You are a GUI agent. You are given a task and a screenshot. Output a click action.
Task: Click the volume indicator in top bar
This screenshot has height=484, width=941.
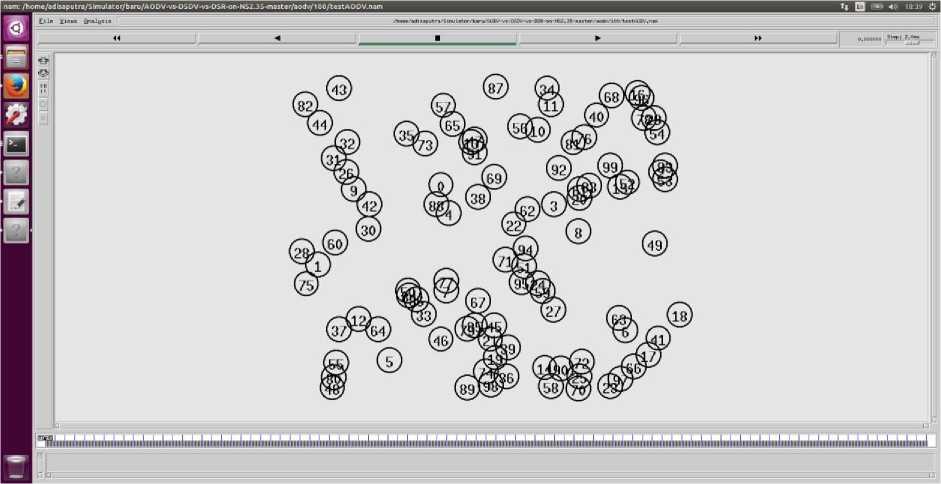point(894,6)
